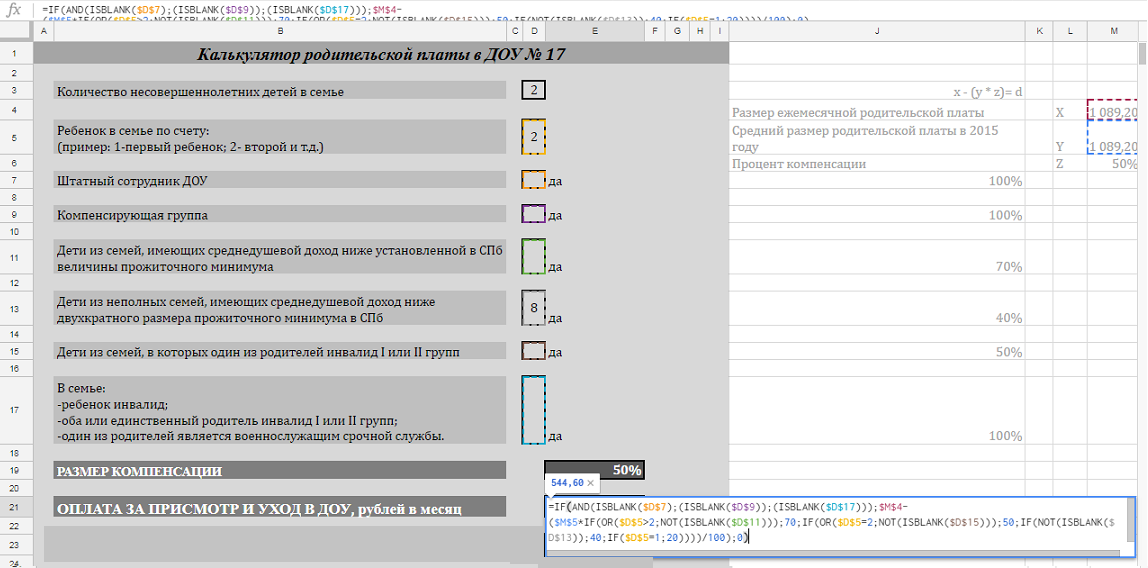Select row 13 header
This screenshot has height=568, width=1148.
17,308
